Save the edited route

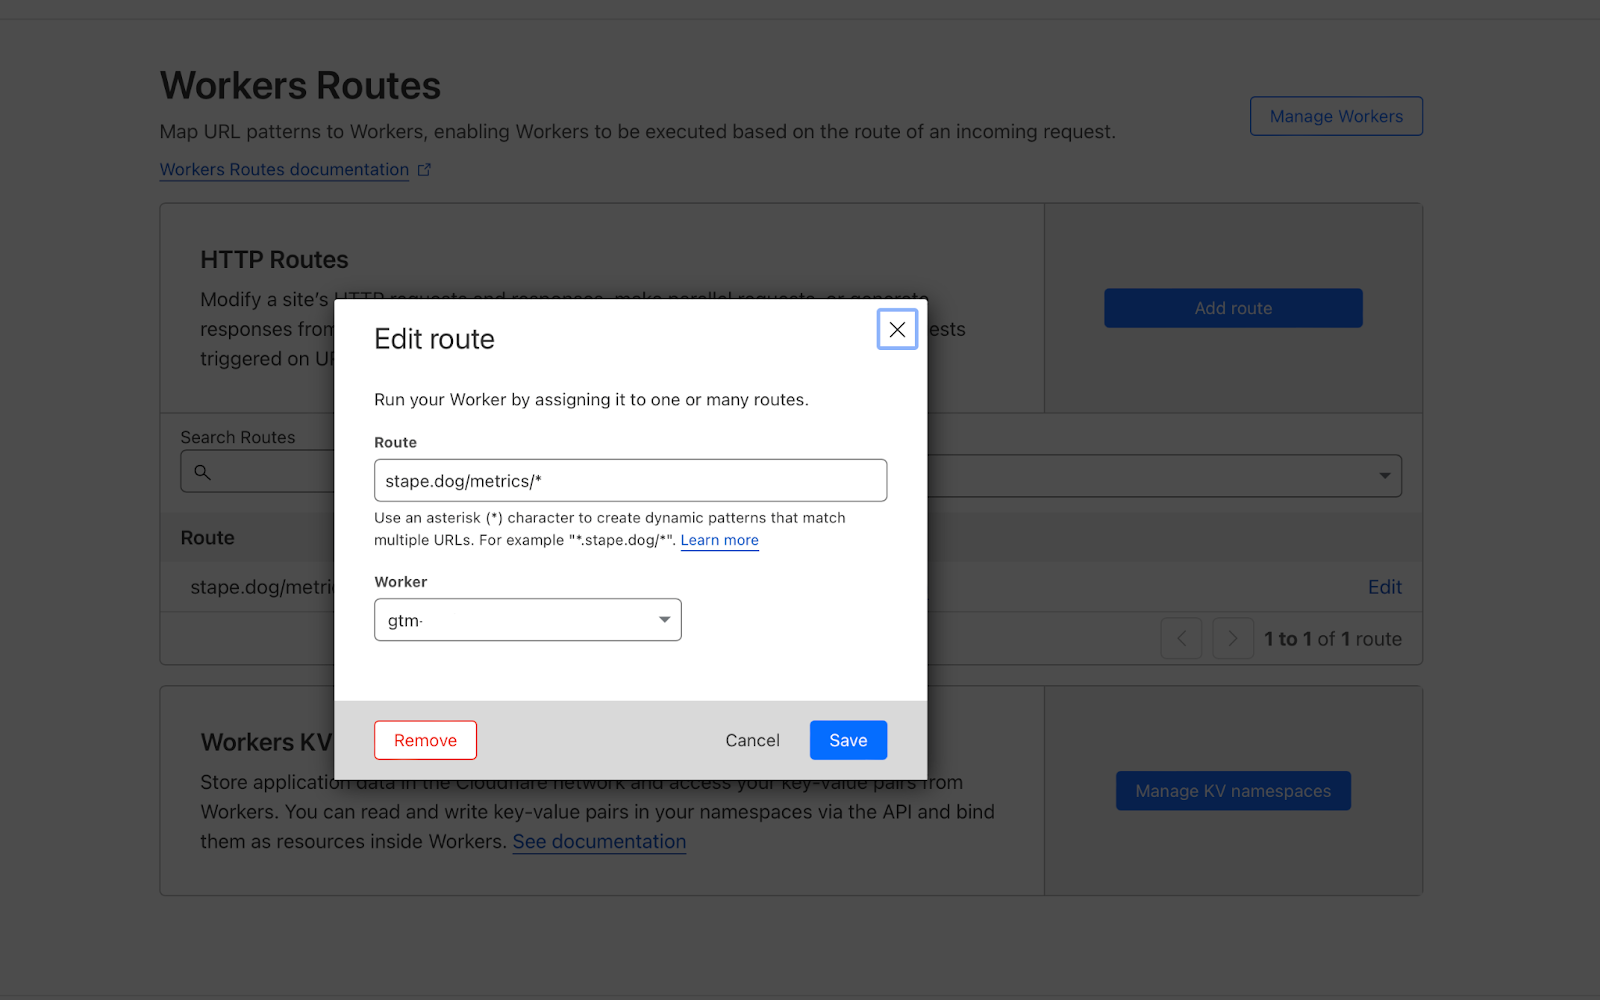click(848, 740)
